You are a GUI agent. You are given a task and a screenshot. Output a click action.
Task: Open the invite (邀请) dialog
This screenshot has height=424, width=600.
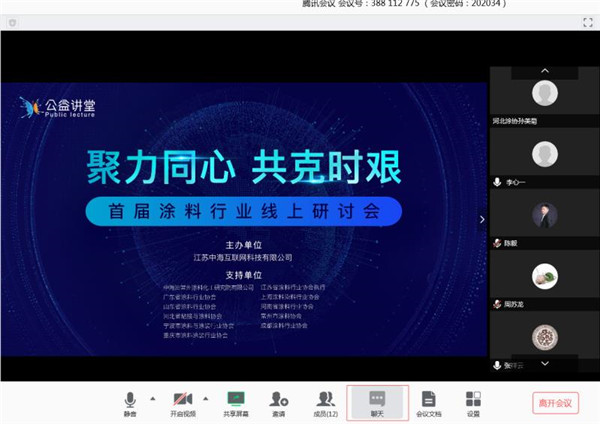[x=278, y=403]
